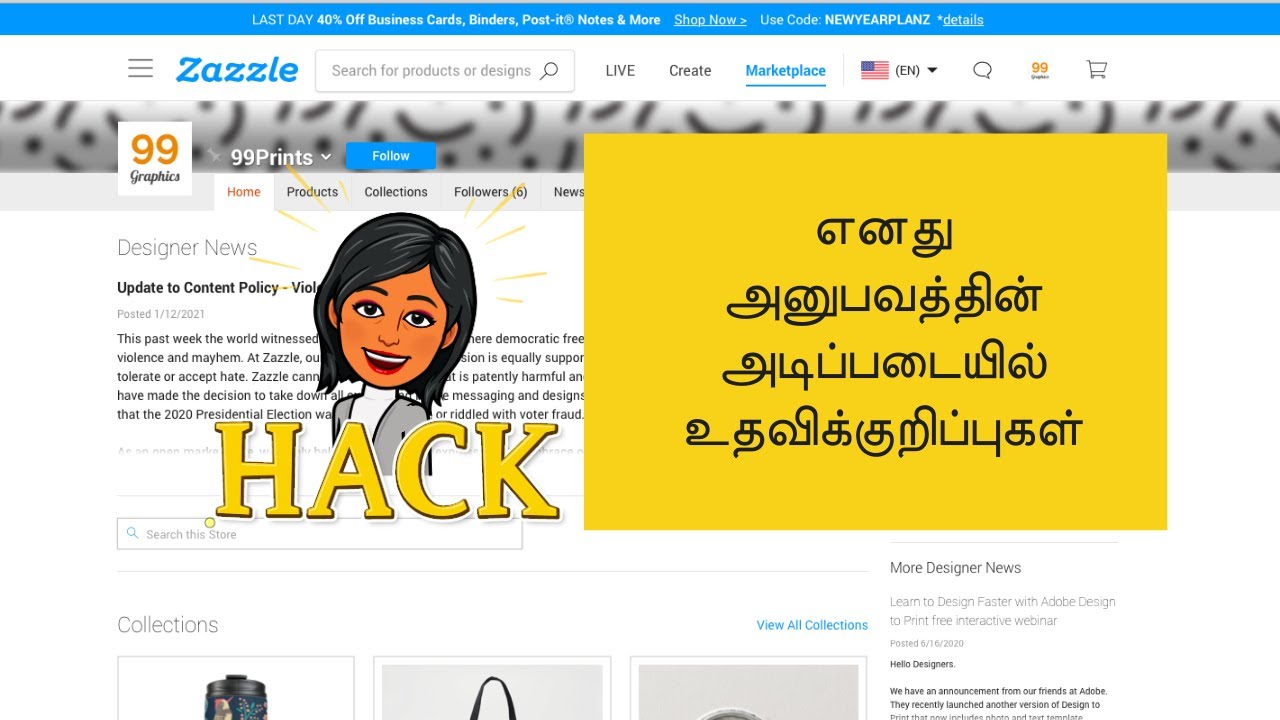This screenshot has height=720, width=1280.
Task: Expand the (EN) language dropdown
Action: coord(916,70)
